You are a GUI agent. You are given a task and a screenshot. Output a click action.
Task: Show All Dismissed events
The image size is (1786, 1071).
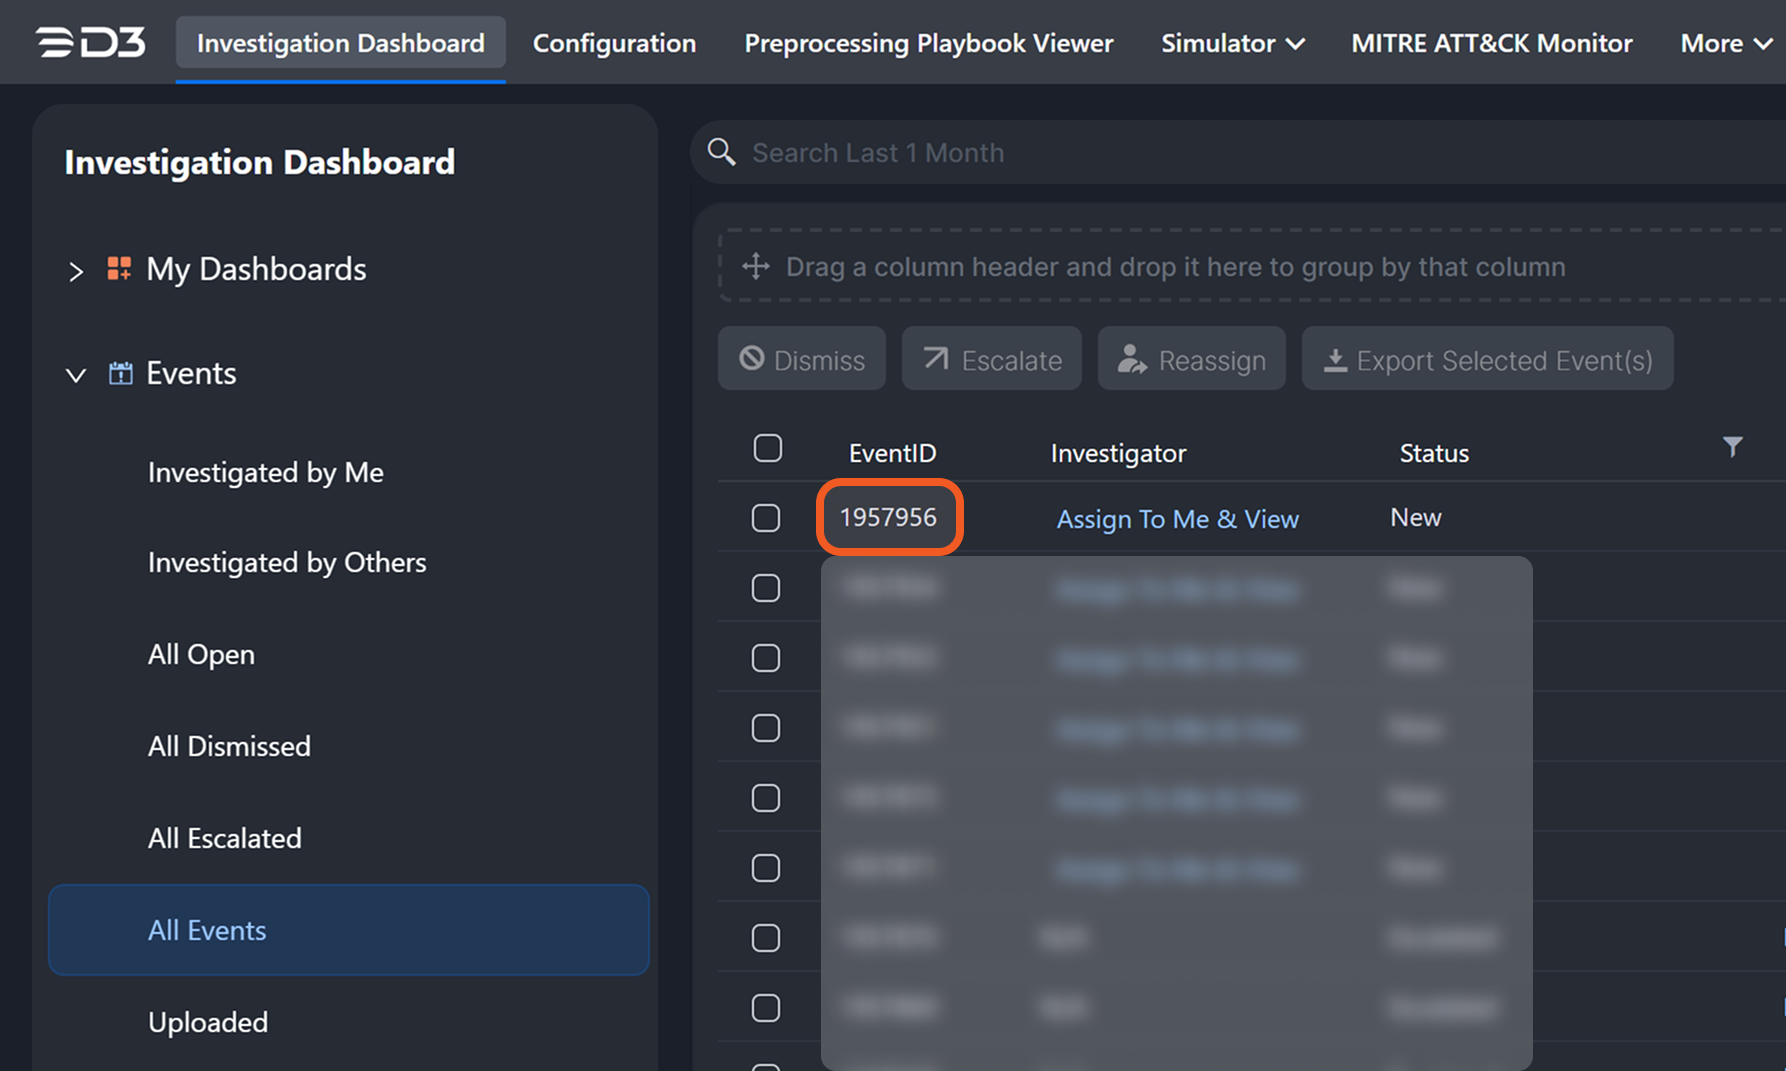(x=229, y=746)
